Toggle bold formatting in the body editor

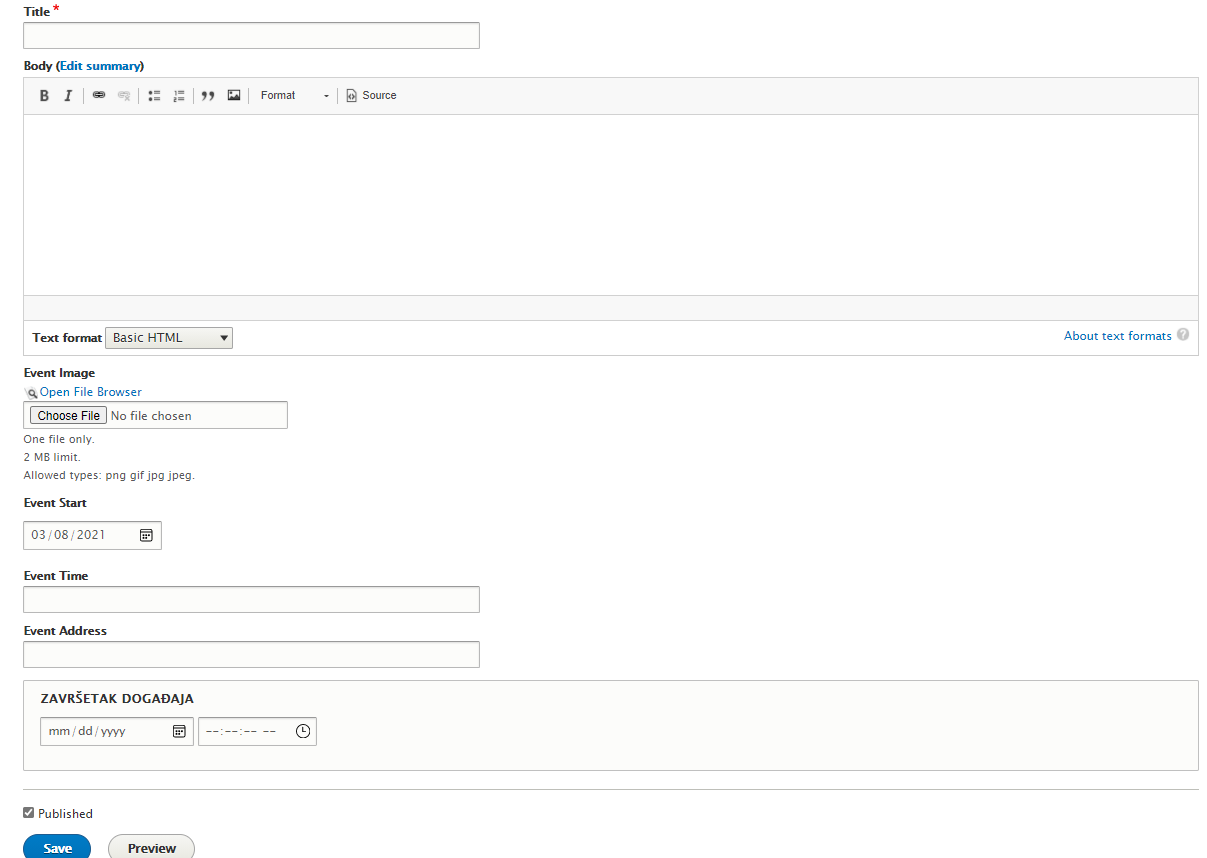[x=44, y=96]
